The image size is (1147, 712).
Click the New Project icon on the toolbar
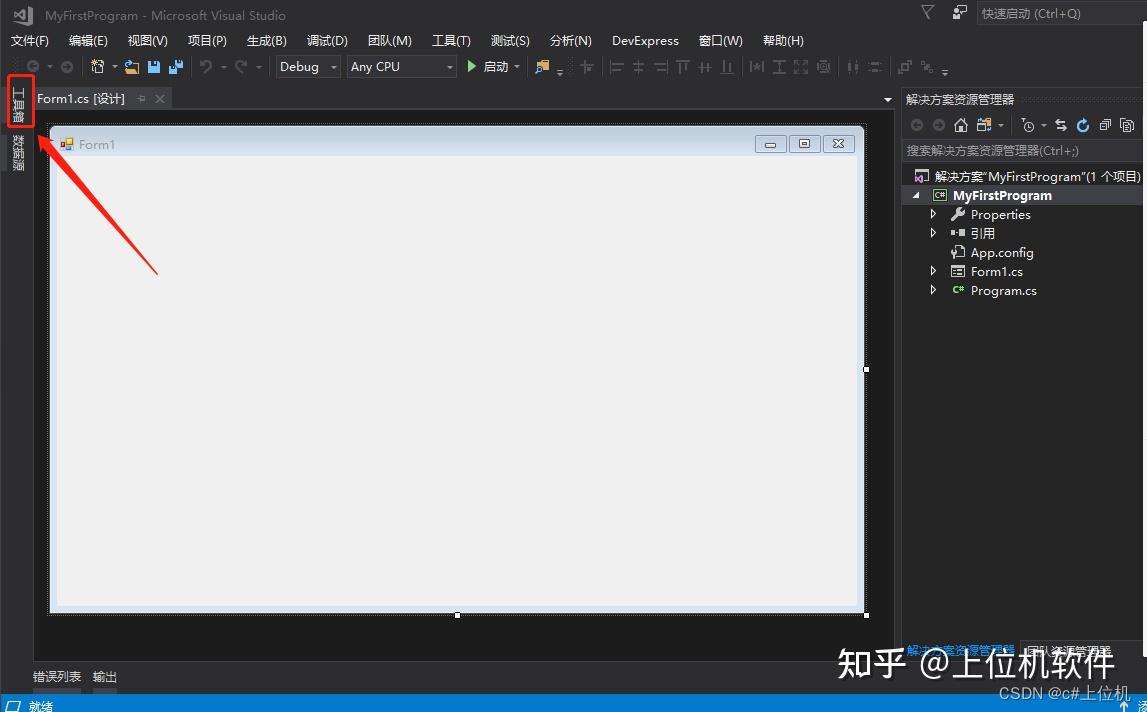coord(98,67)
